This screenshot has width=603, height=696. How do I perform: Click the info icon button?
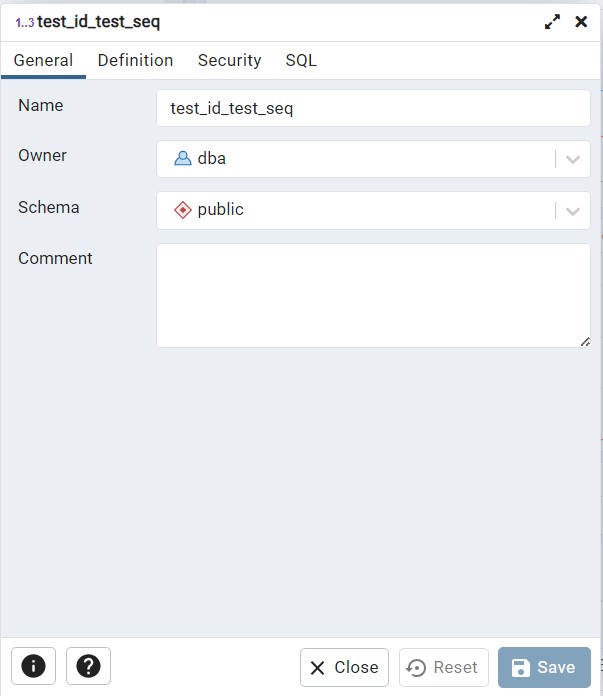[33, 666]
